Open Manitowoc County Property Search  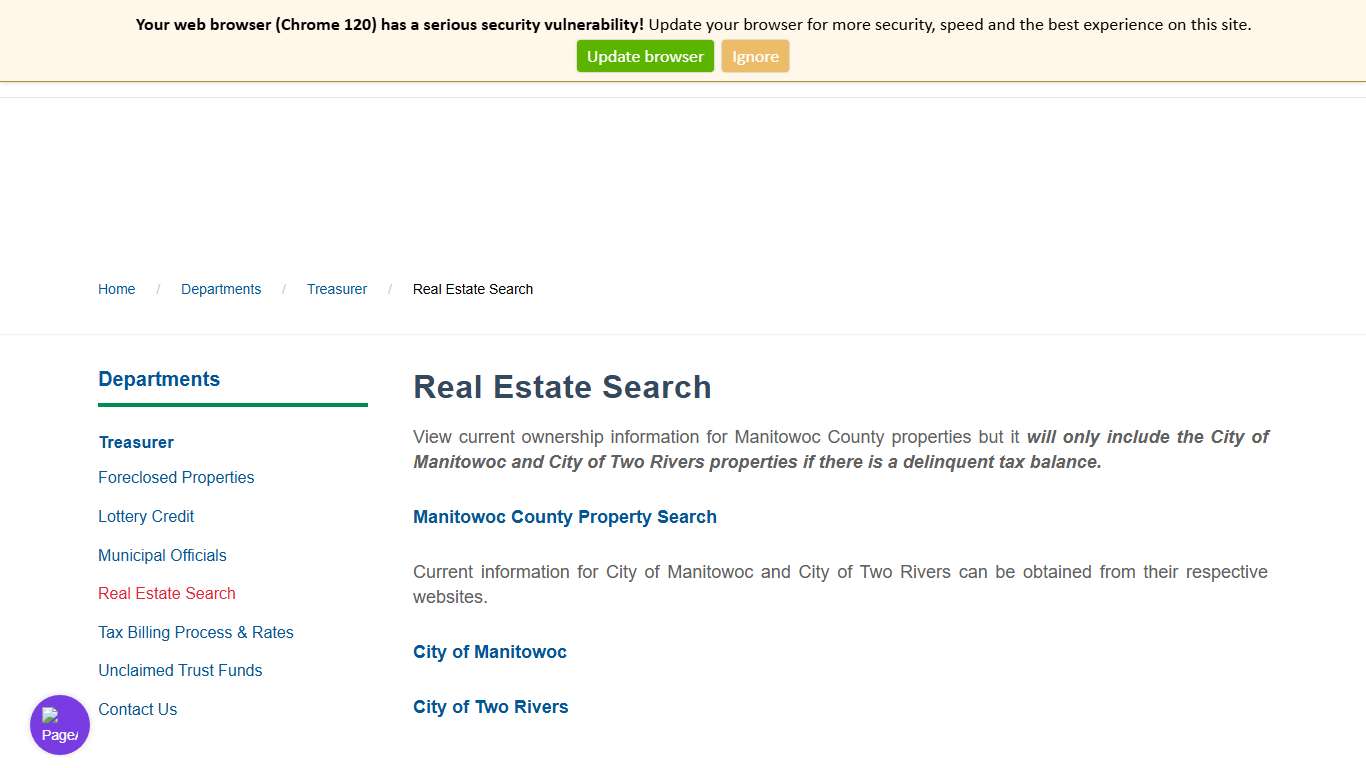(x=565, y=517)
